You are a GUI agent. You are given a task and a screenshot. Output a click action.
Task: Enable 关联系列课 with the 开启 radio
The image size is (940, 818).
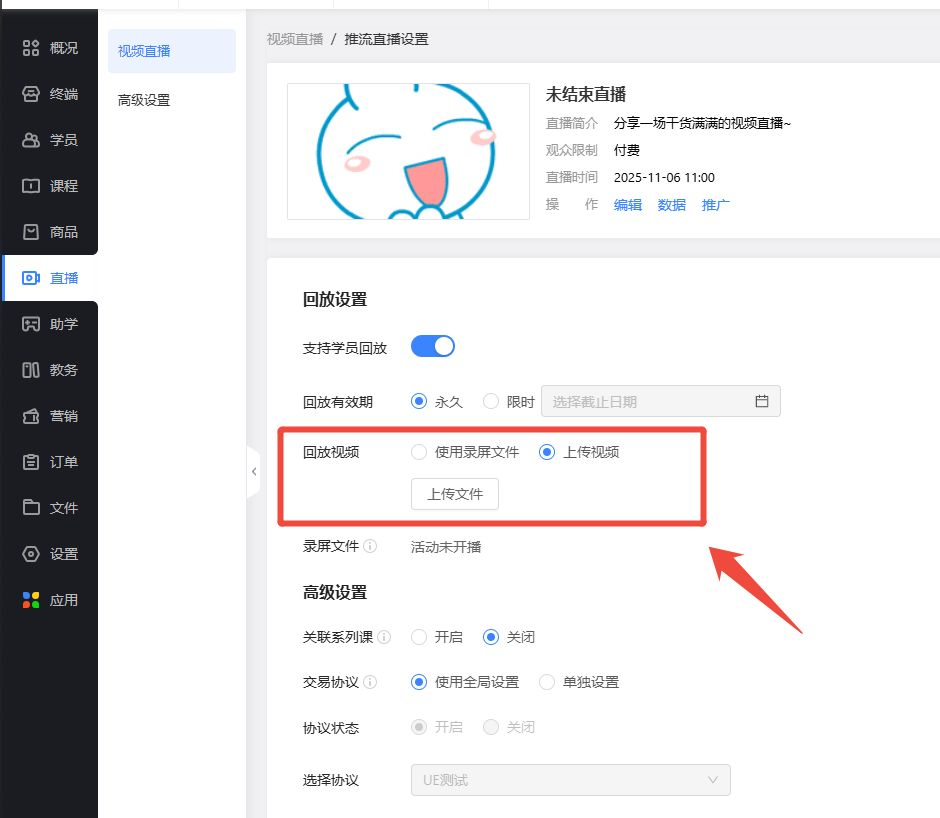tap(419, 637)
